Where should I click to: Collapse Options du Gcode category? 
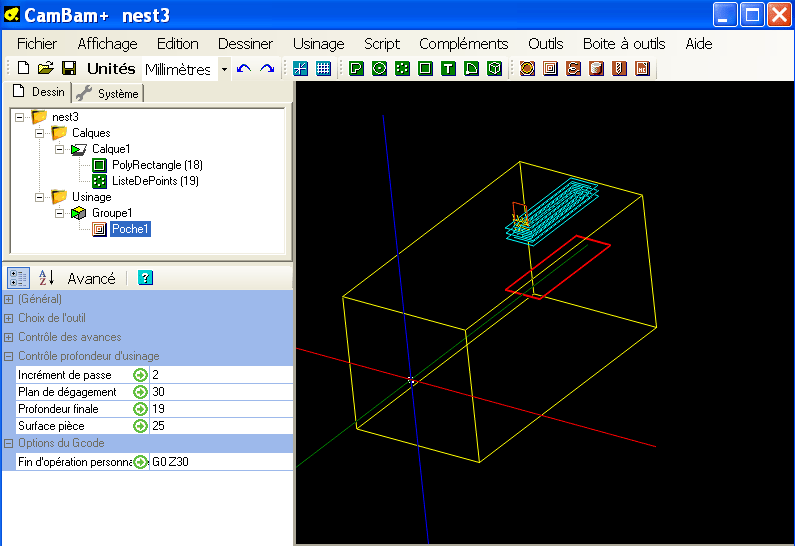click(9, 444)
